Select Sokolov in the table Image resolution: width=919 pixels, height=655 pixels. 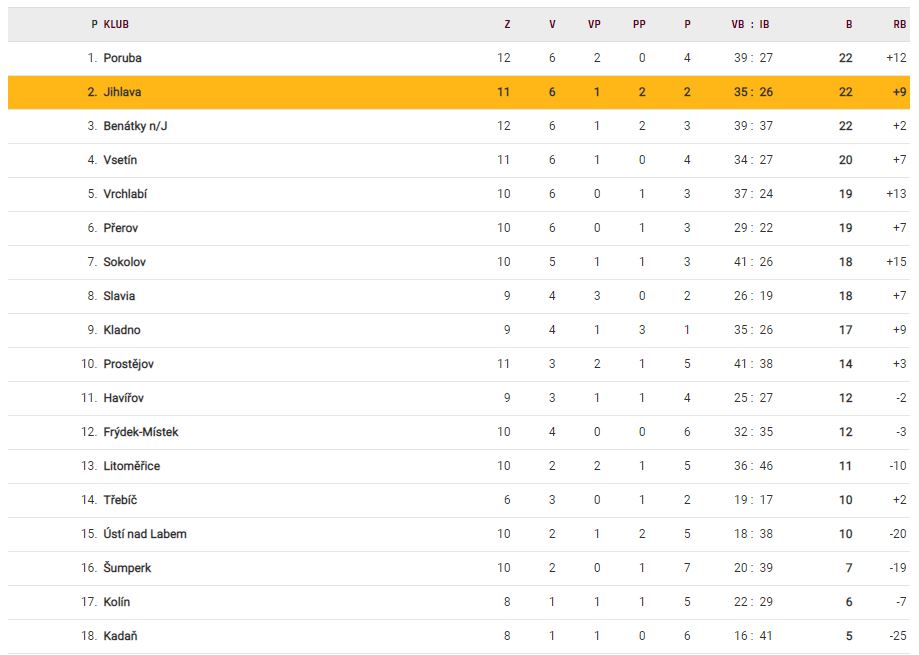125,262
